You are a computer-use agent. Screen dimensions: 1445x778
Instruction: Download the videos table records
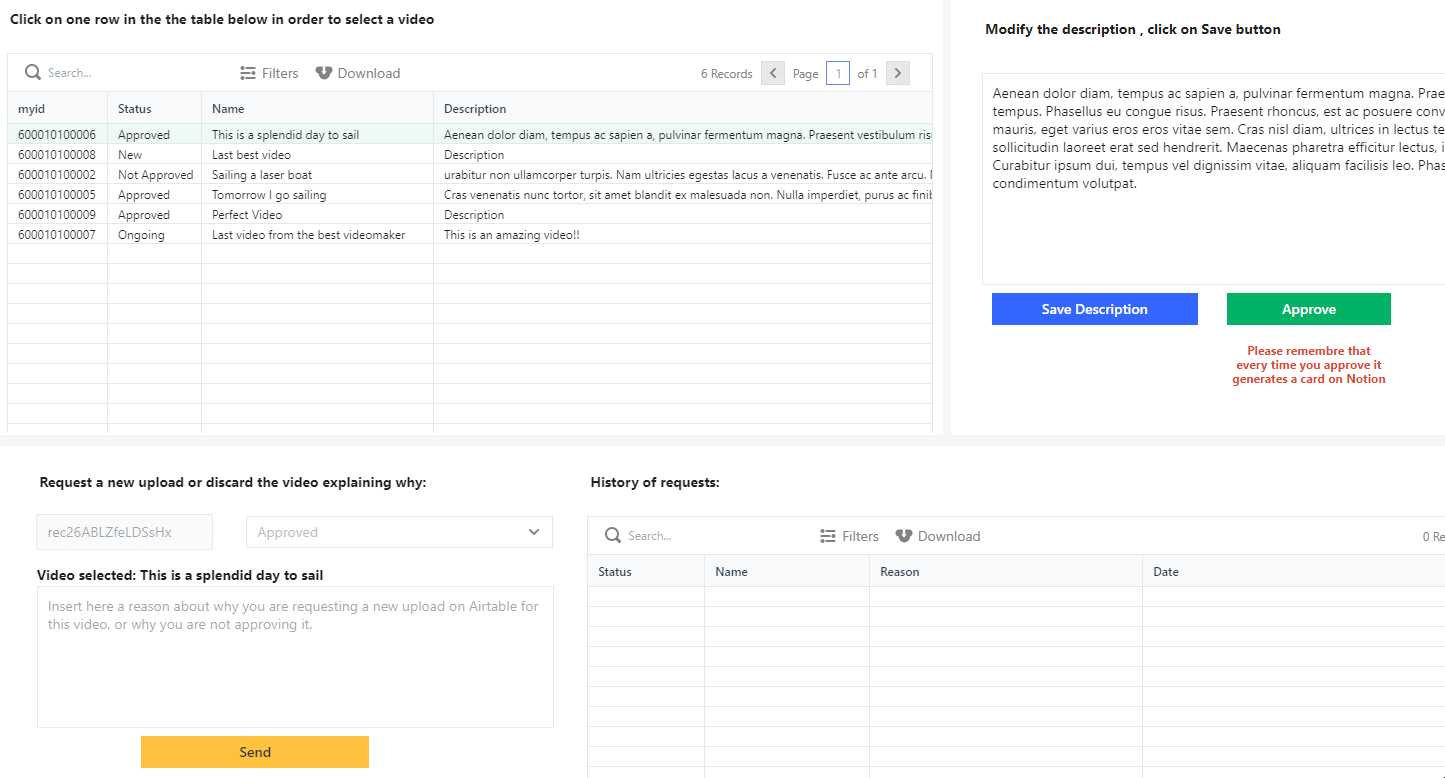357,73
